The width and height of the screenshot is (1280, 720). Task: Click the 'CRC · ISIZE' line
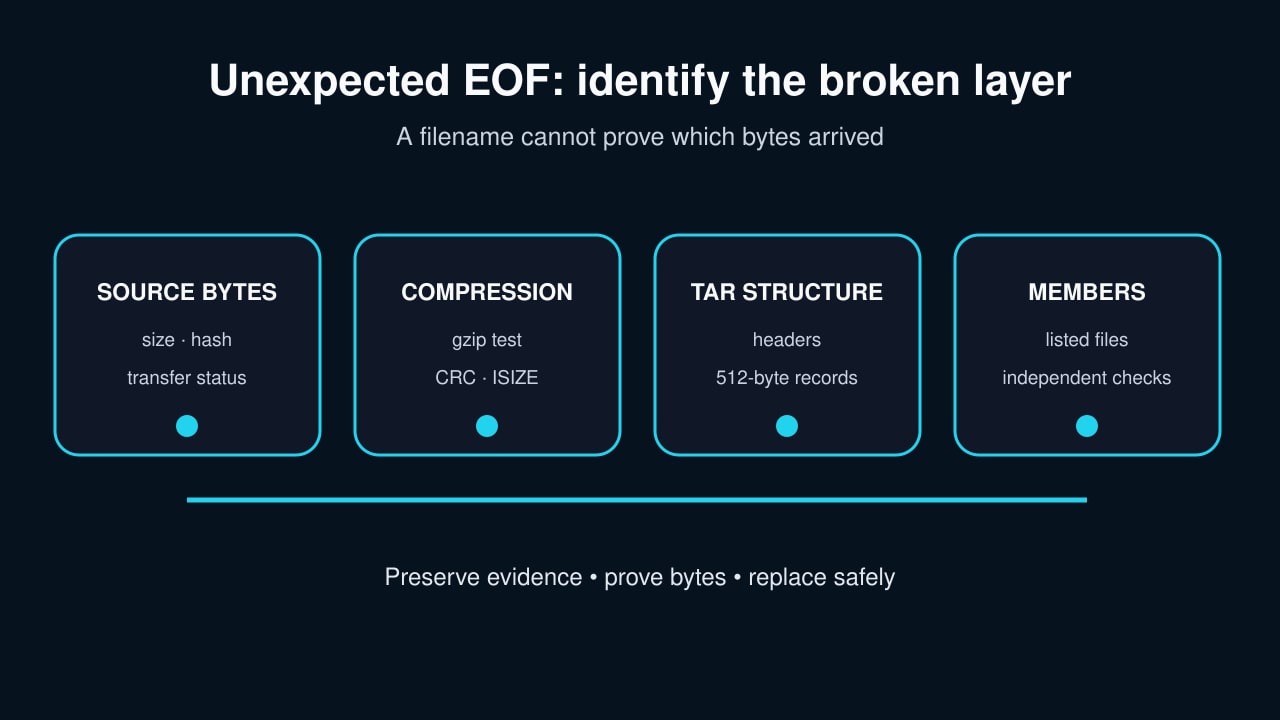click(487, 378)
